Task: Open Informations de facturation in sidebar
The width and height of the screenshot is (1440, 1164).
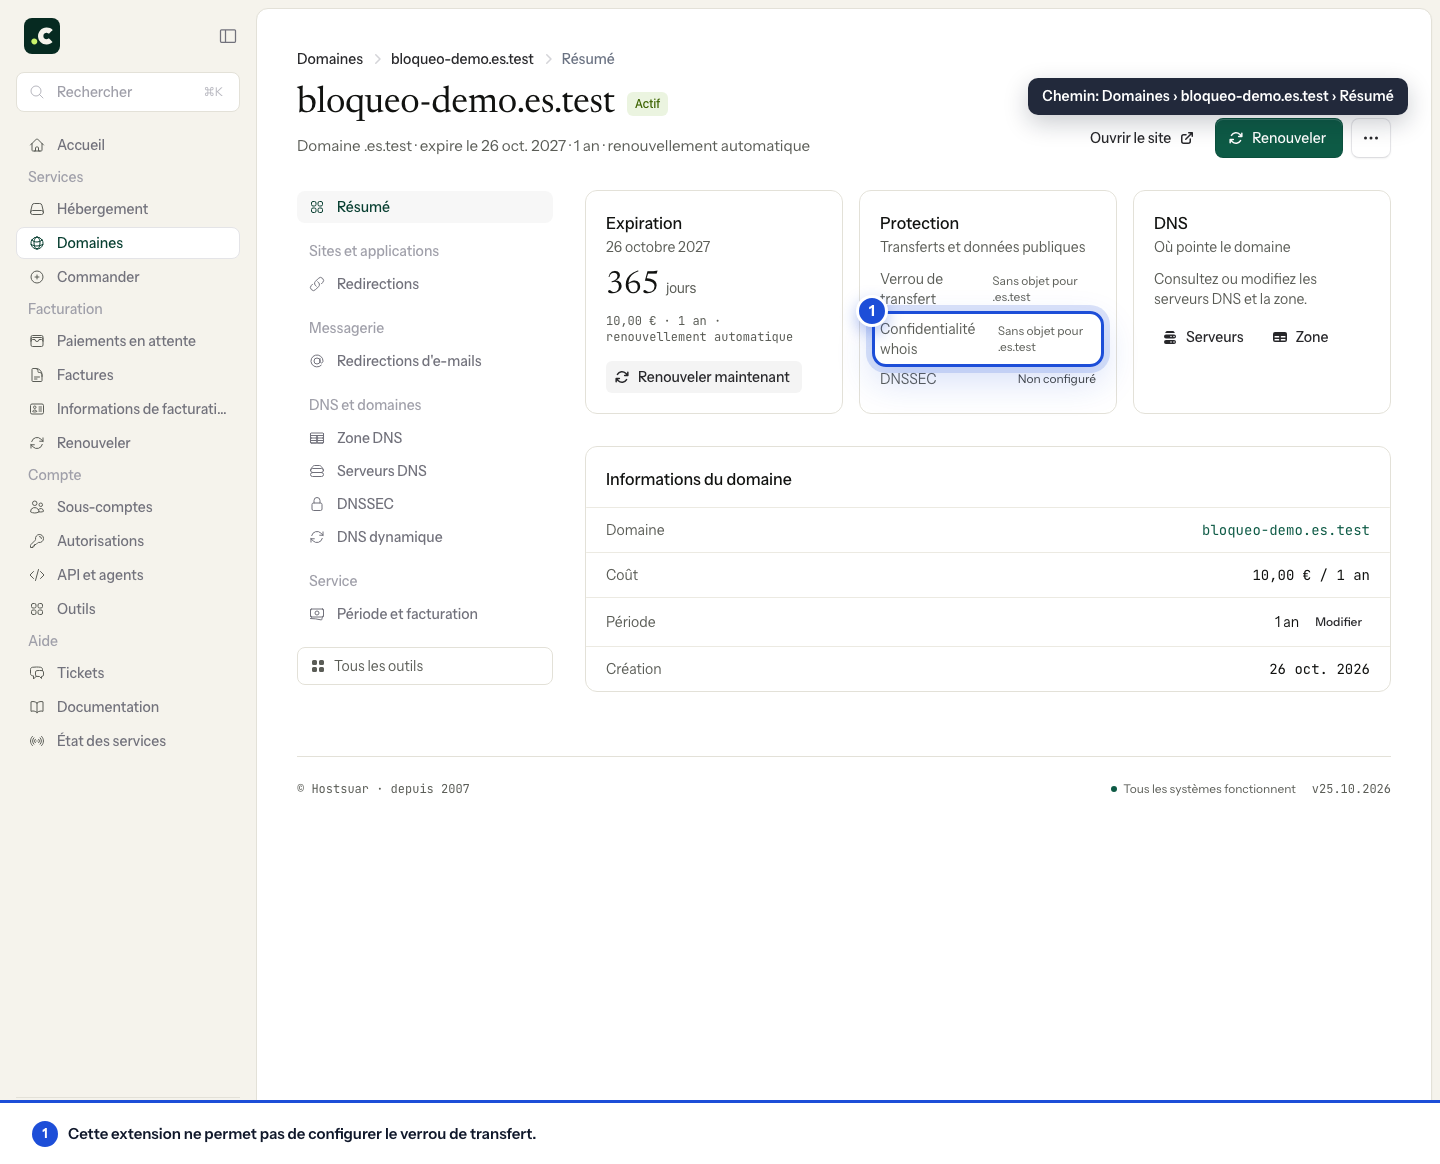Action: (x=128, y=409)
